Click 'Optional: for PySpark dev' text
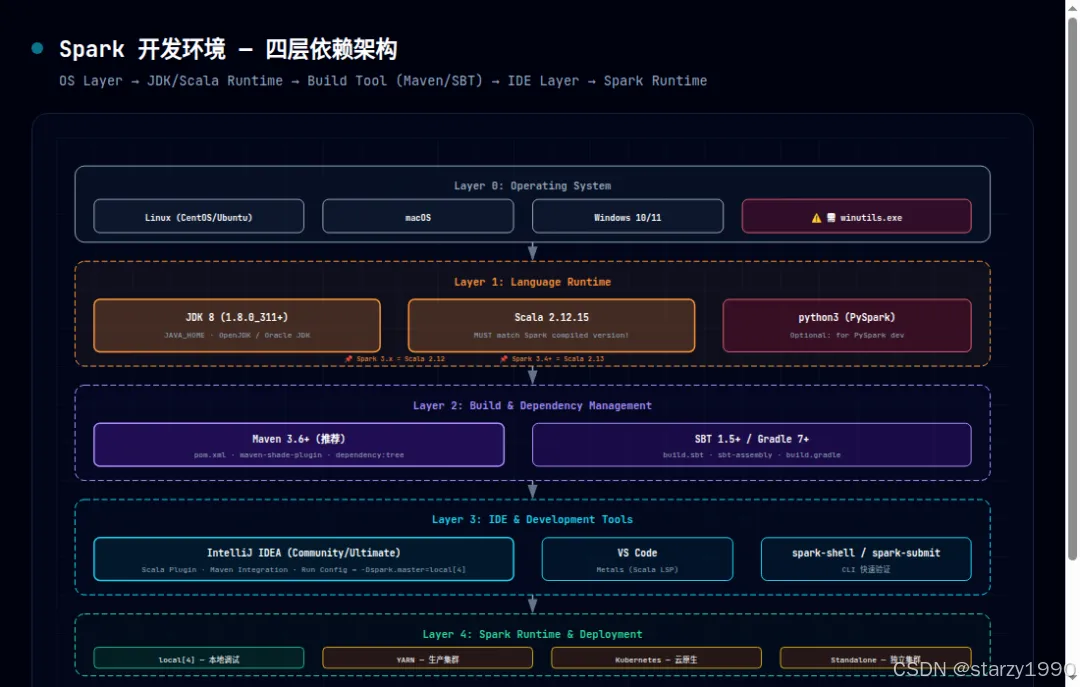This screenshot has width=1080, height=687. point(847,336)
